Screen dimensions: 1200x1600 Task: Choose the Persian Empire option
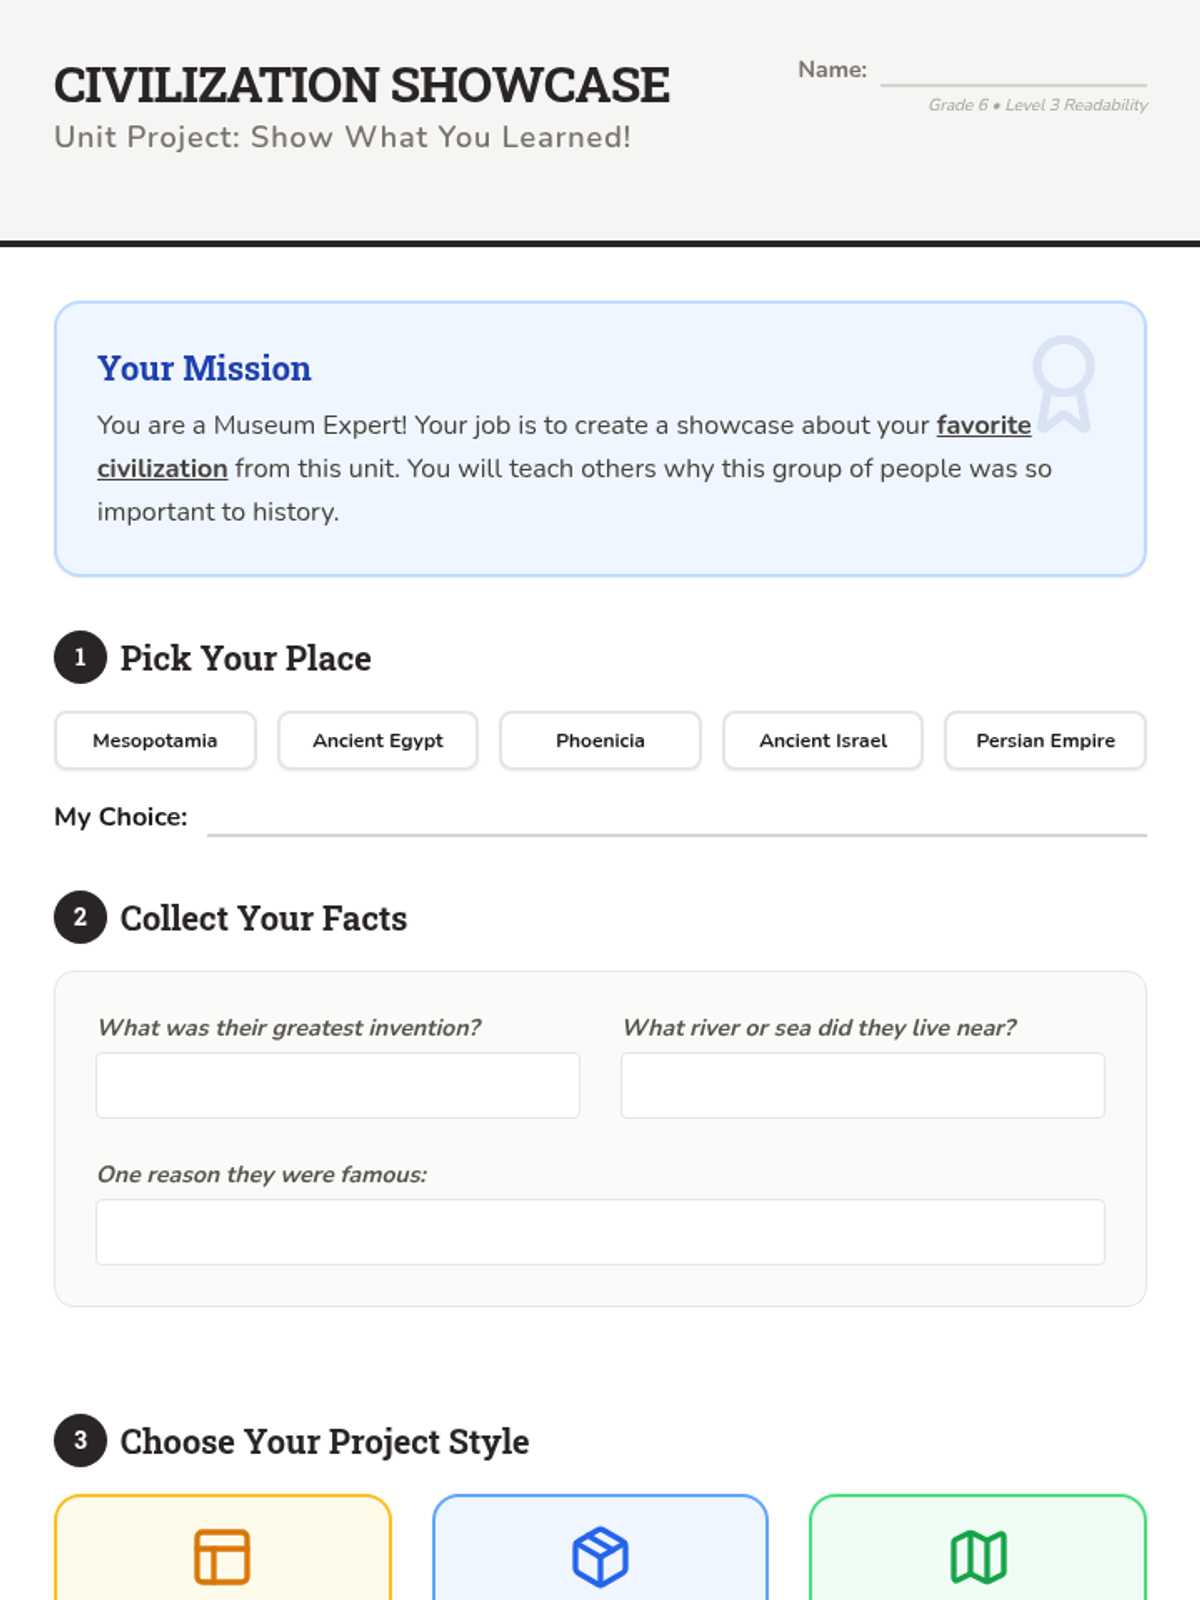click(x=1045, y=741)
